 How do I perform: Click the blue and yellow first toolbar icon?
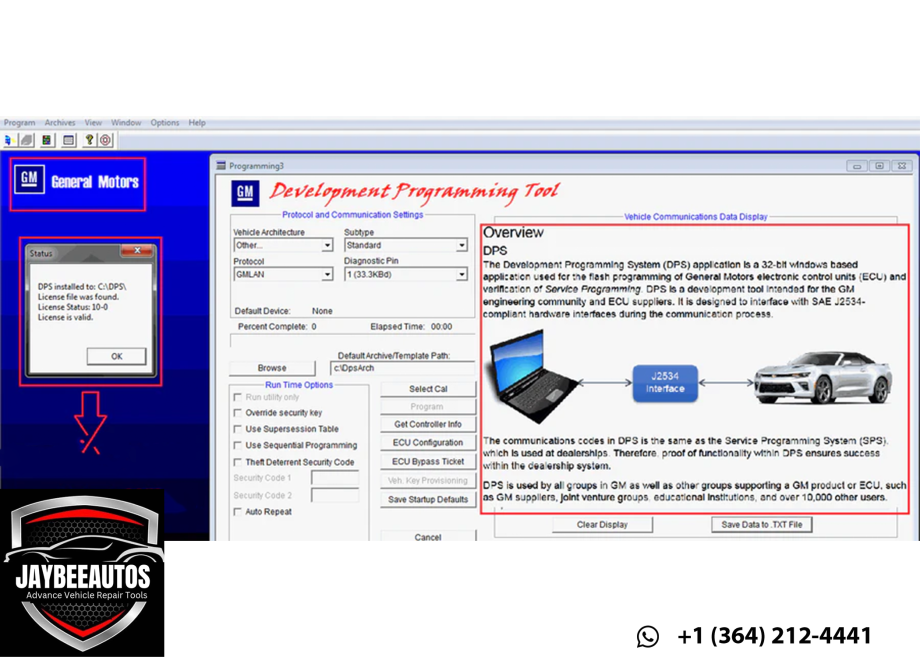9,140
